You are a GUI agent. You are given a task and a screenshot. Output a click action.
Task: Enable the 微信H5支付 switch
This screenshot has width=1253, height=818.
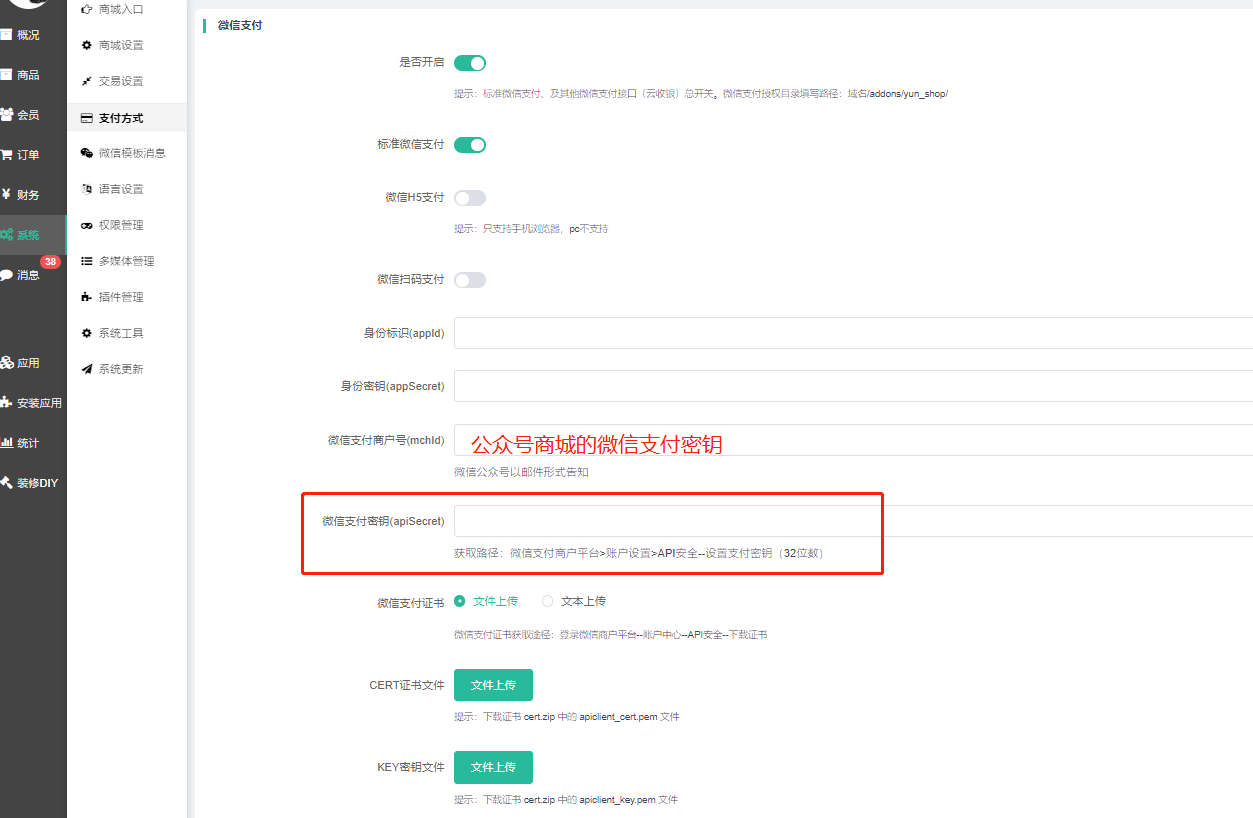pyautogui.click(x=470, y=198)
